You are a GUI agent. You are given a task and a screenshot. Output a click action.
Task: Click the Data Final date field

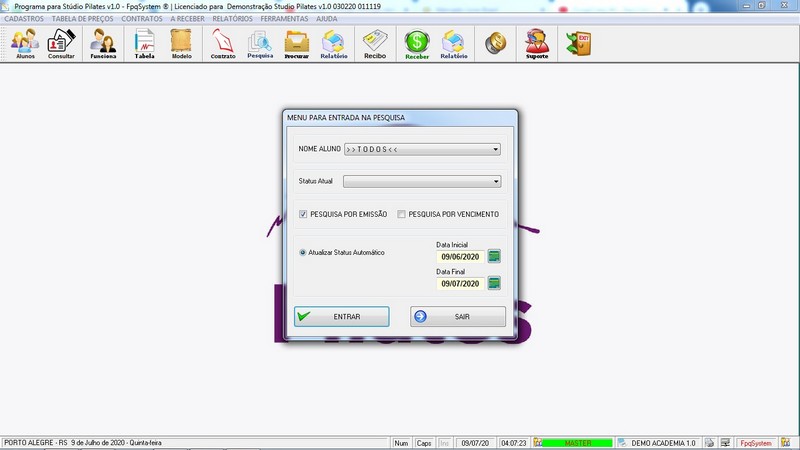[460, 284]
